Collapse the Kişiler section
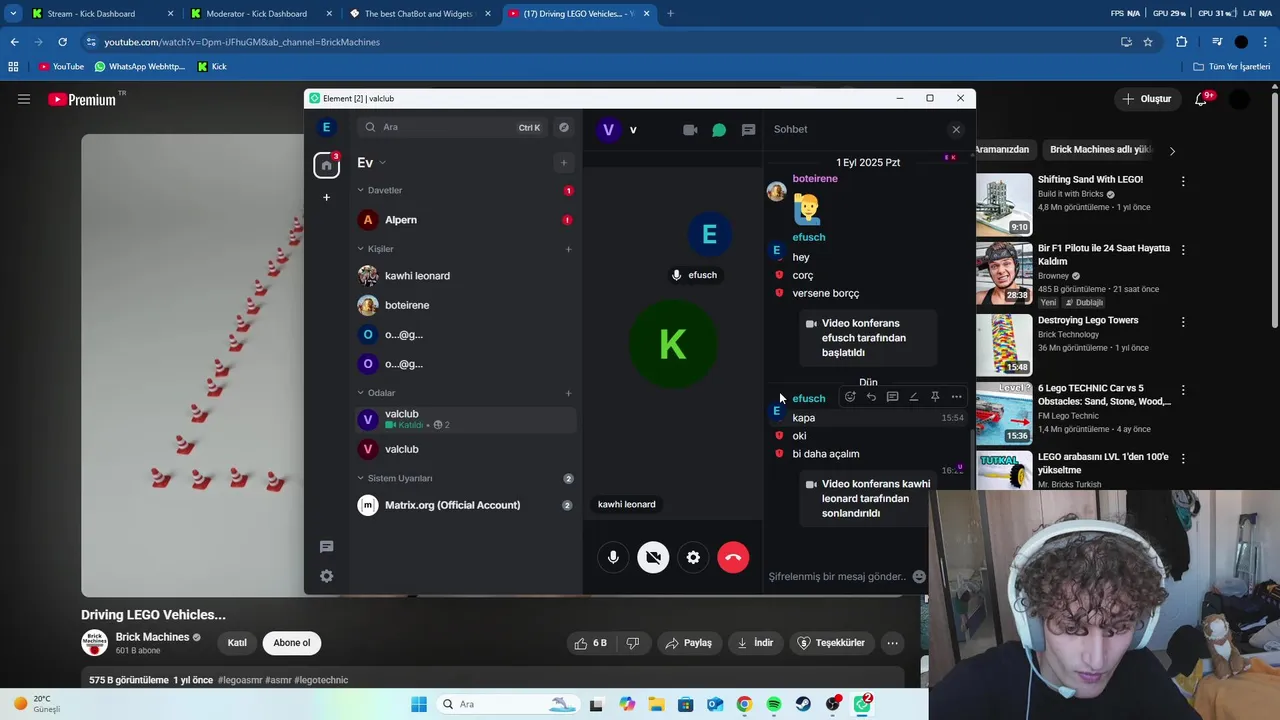This screenshot has width=1280, height=720. pos(375,249)
